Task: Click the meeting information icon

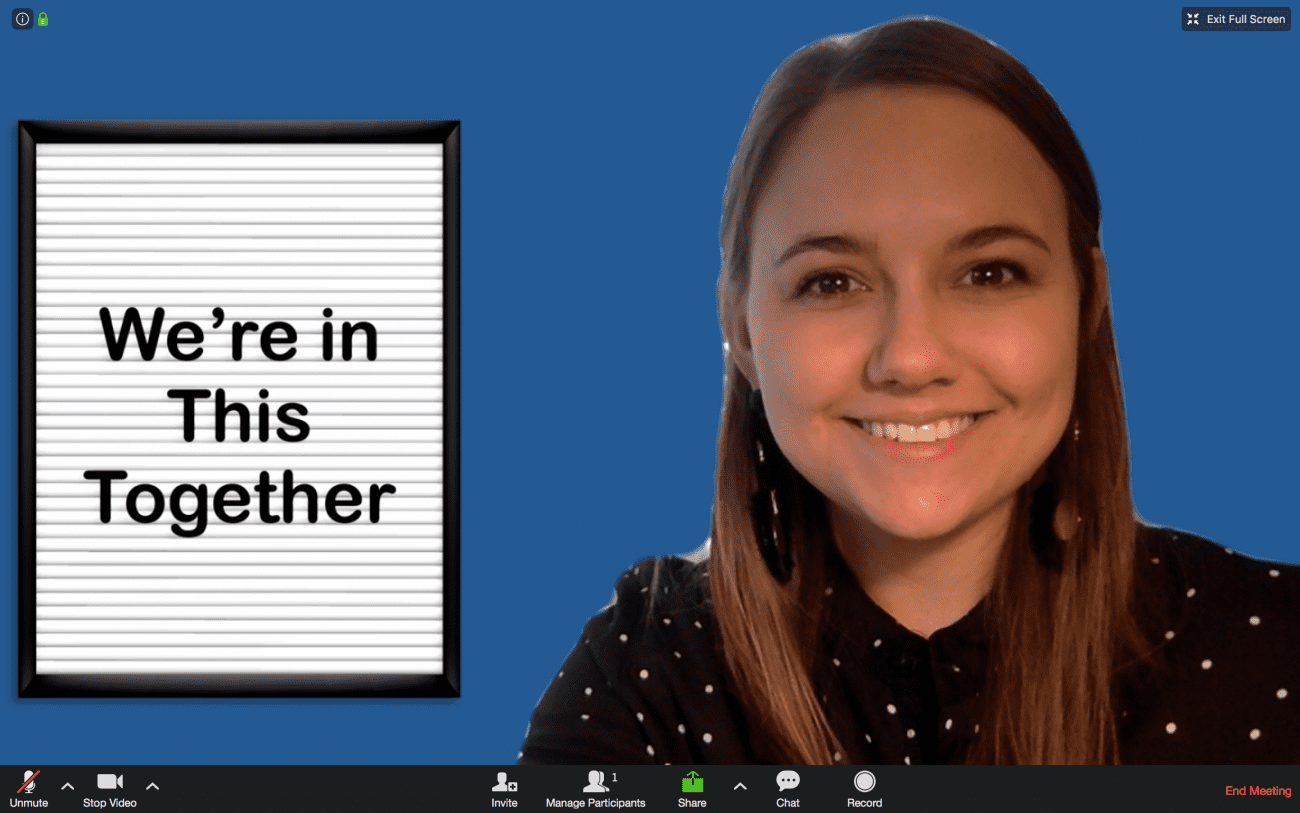Action: (22, 18)
